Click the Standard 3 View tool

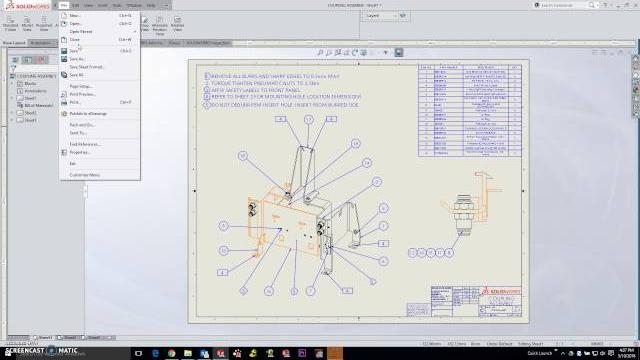pyautogui.click(x=11, y=24)
